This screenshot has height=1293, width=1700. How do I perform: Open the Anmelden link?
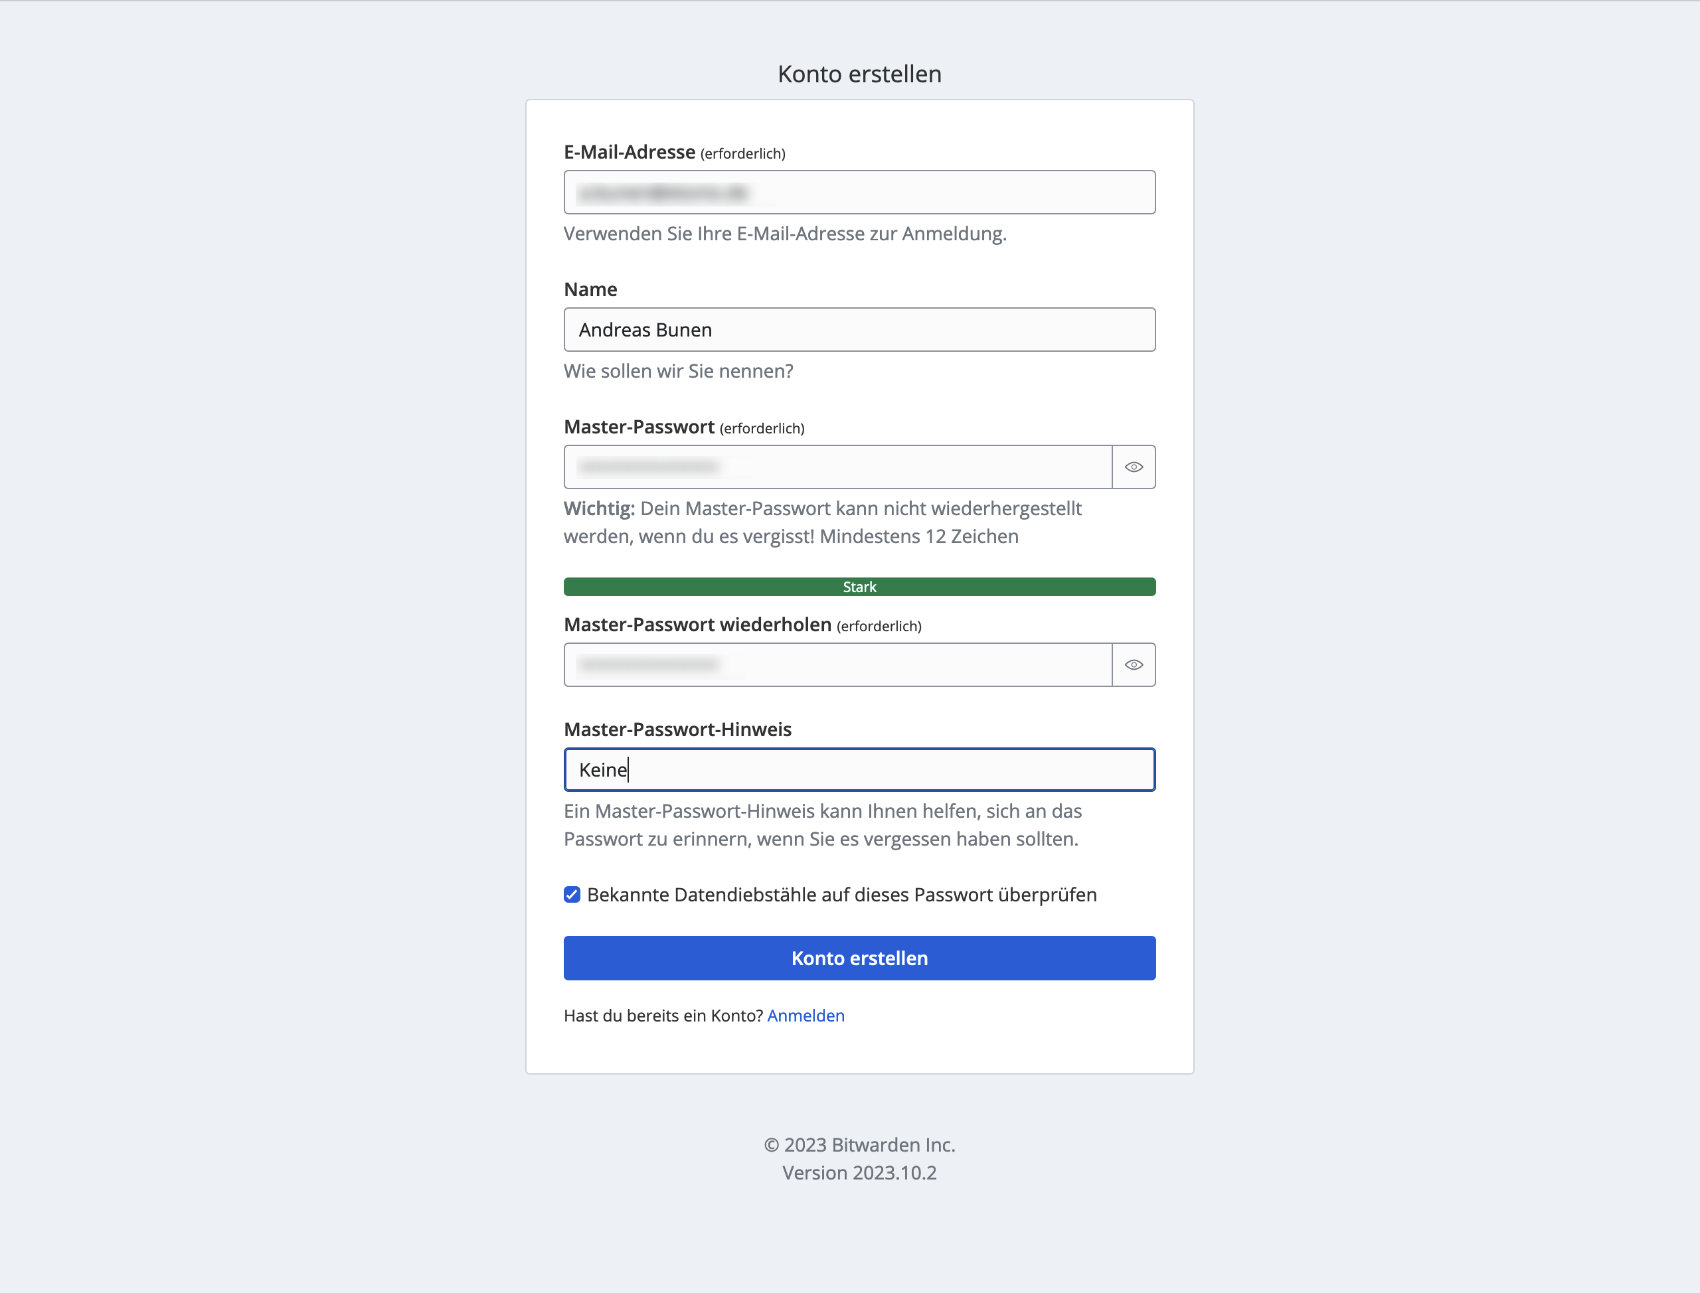coord(806,1016)
